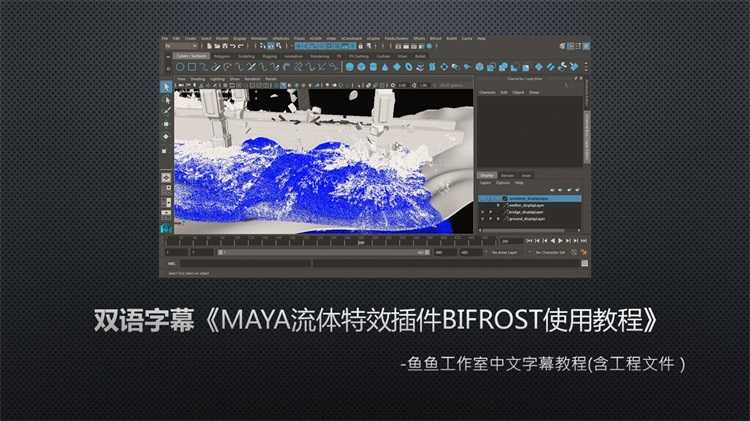Switch to the Rigging shelf tab
Image resolution: width=750 pixels, height=421 pixels.
click(x=269, y=56)
